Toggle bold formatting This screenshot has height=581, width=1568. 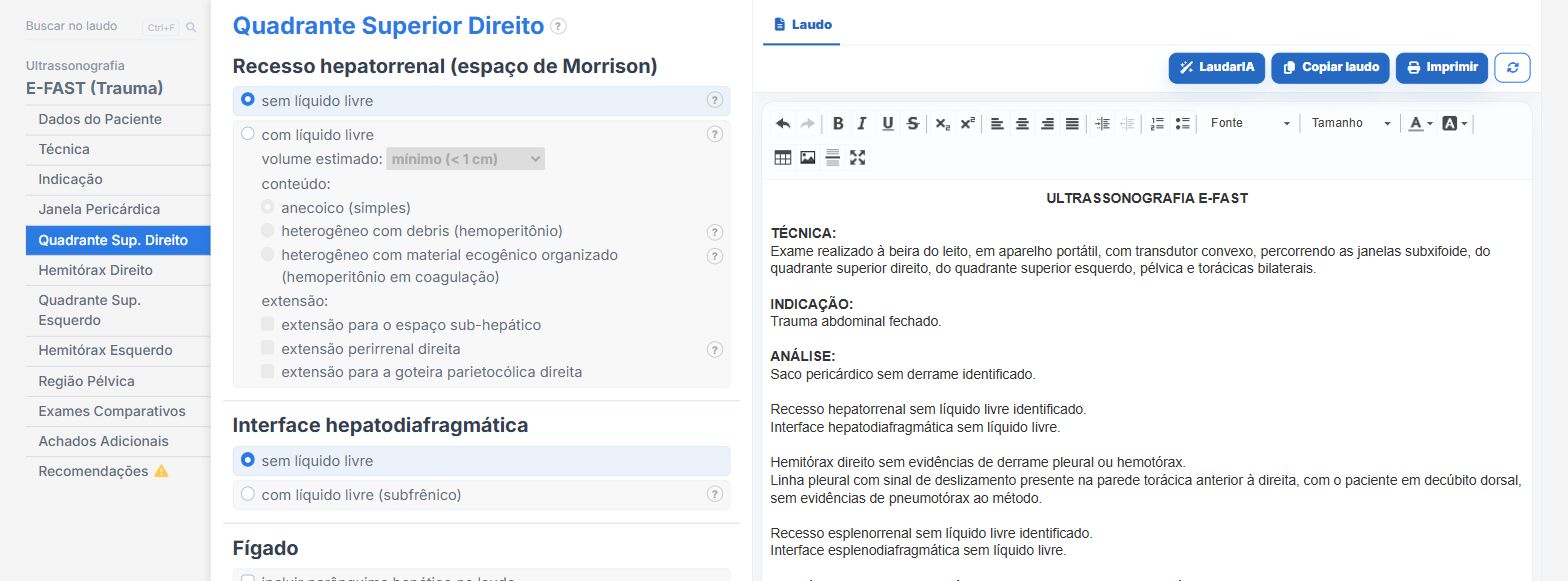pyautogui.click(x=838, y=123)
